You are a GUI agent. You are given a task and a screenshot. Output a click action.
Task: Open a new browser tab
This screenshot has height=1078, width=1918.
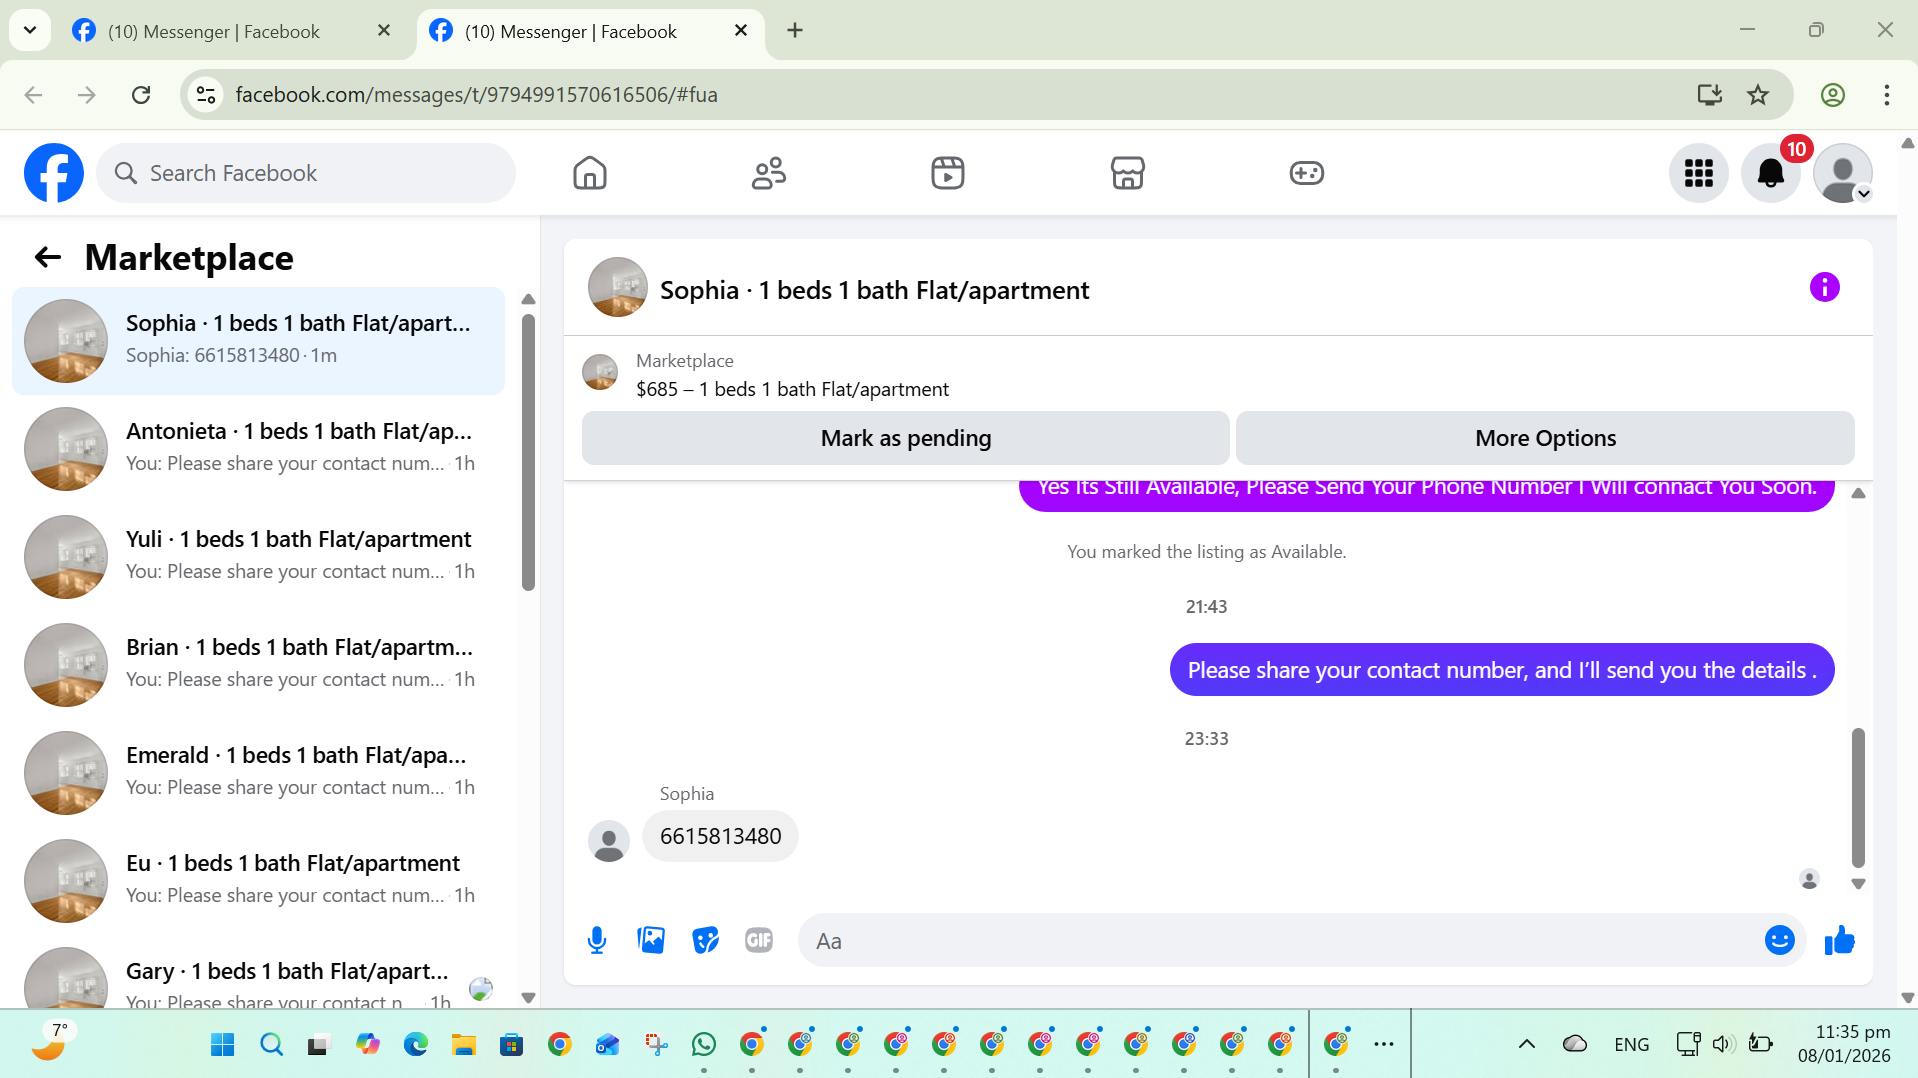pos(795,31)
